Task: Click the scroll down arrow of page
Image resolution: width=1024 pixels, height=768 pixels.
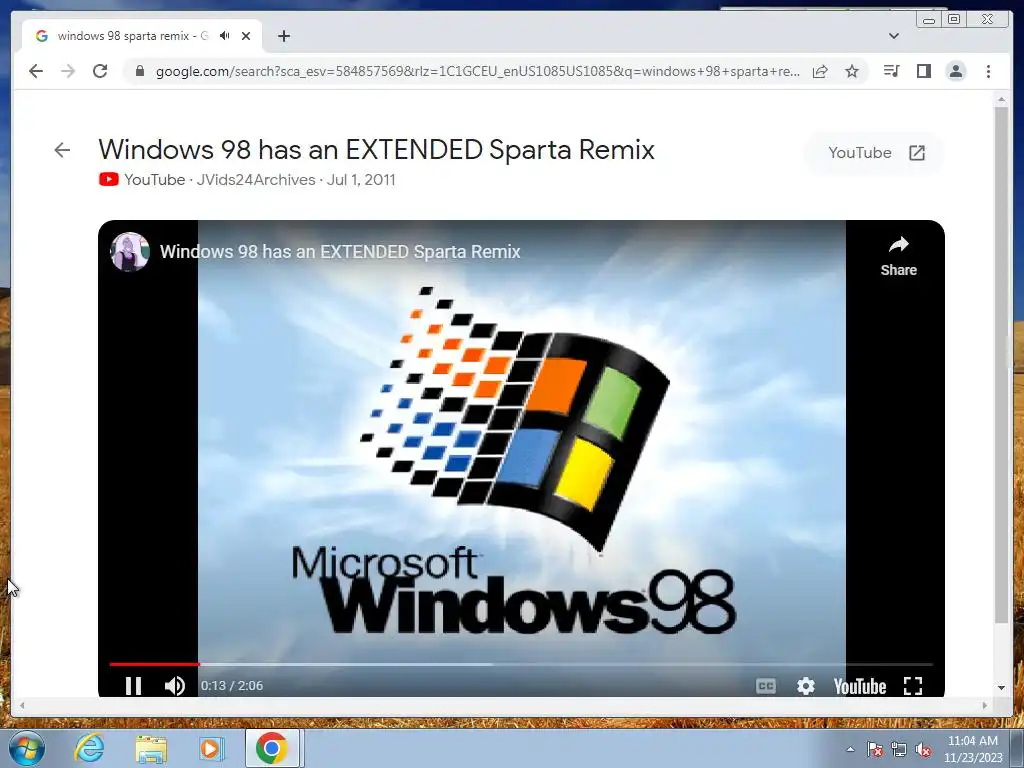Action: tap(1001, 688)
